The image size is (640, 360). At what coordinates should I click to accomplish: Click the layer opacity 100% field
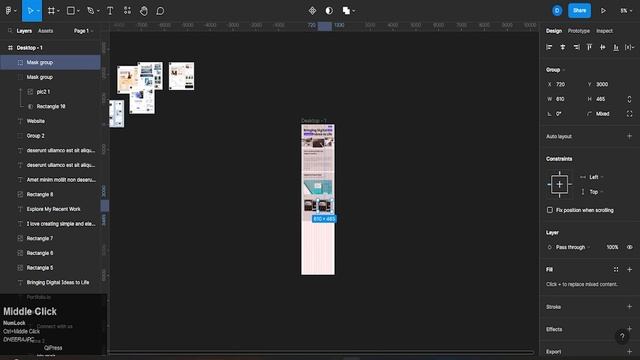coord(612,247)
